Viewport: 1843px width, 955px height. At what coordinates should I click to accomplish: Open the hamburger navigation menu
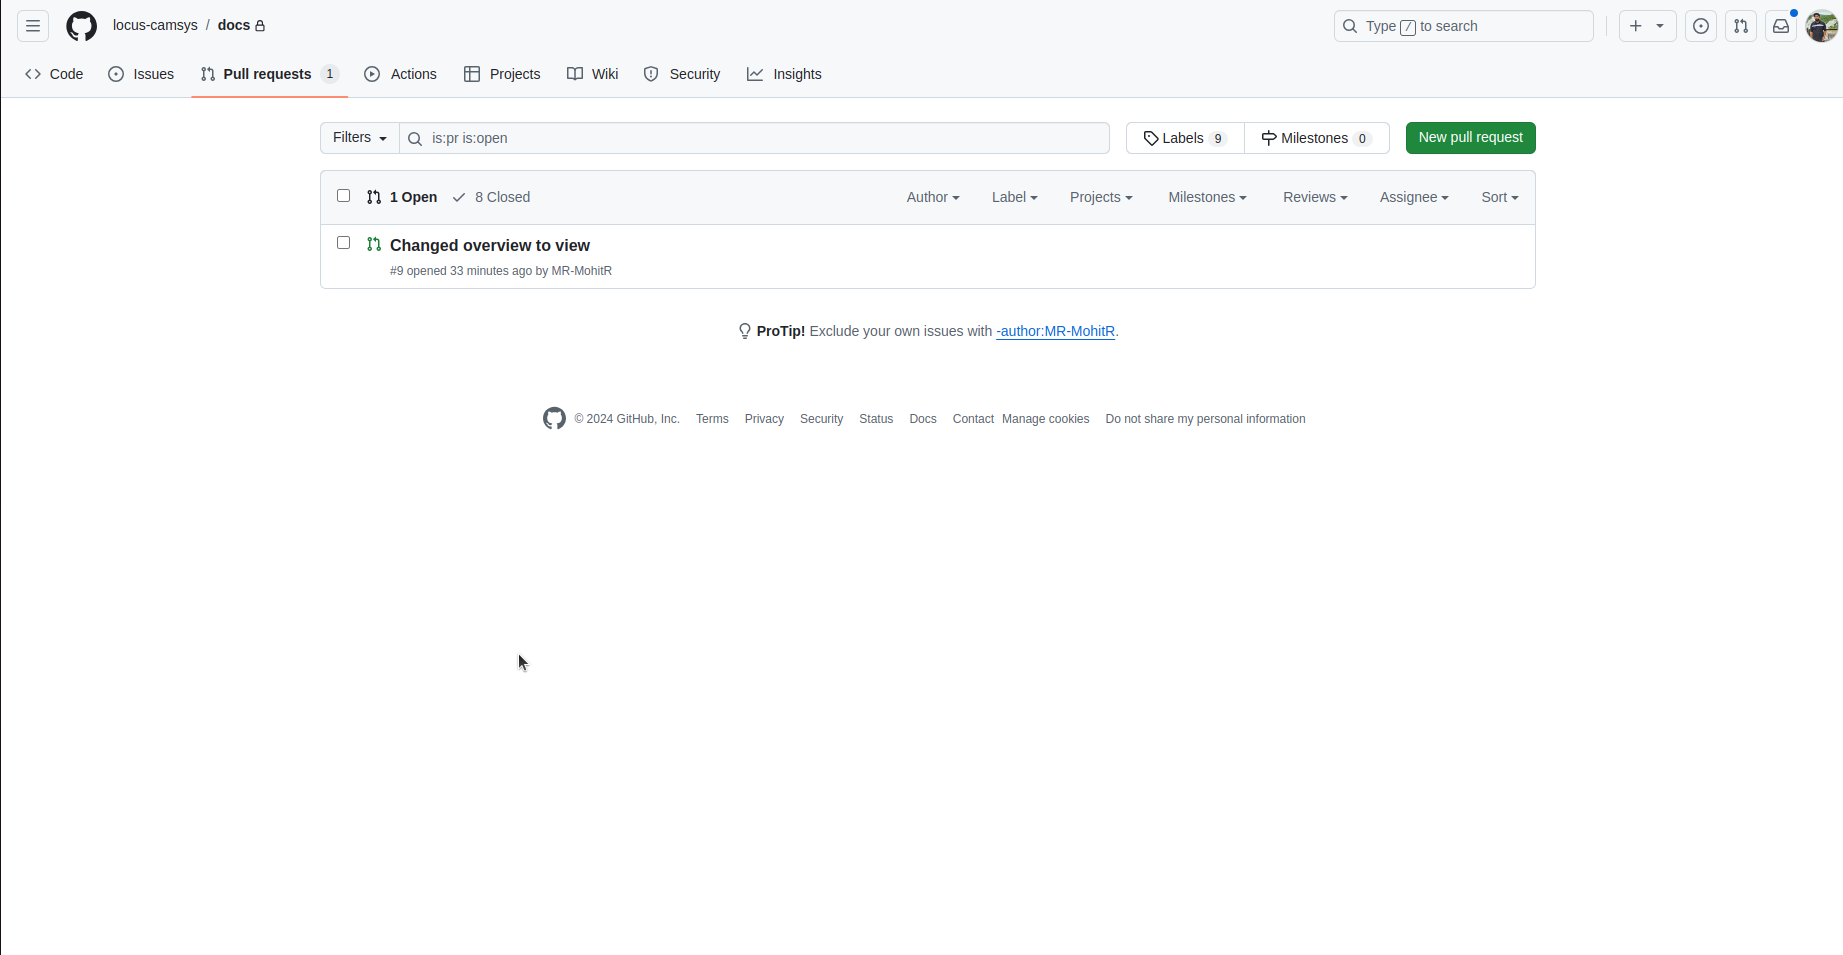click(33, 26)
